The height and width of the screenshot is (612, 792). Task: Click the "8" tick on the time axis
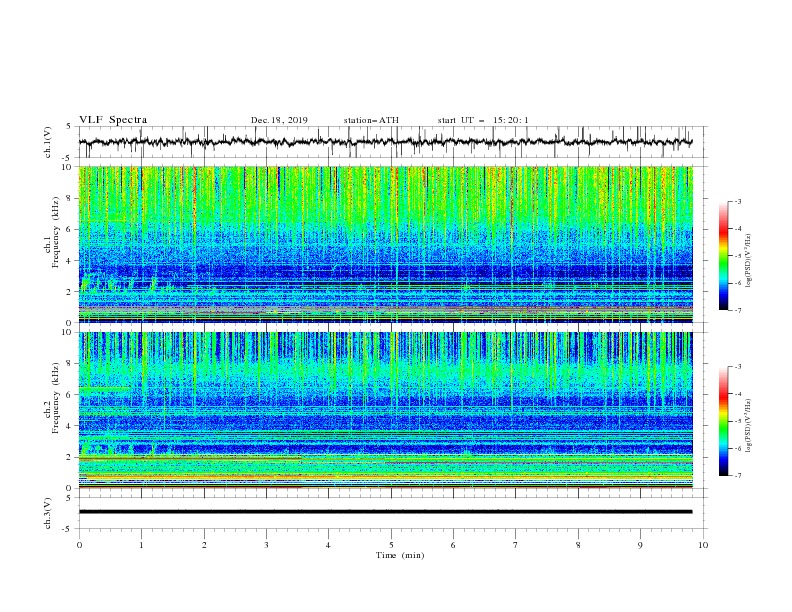click(x=578, y=545)
